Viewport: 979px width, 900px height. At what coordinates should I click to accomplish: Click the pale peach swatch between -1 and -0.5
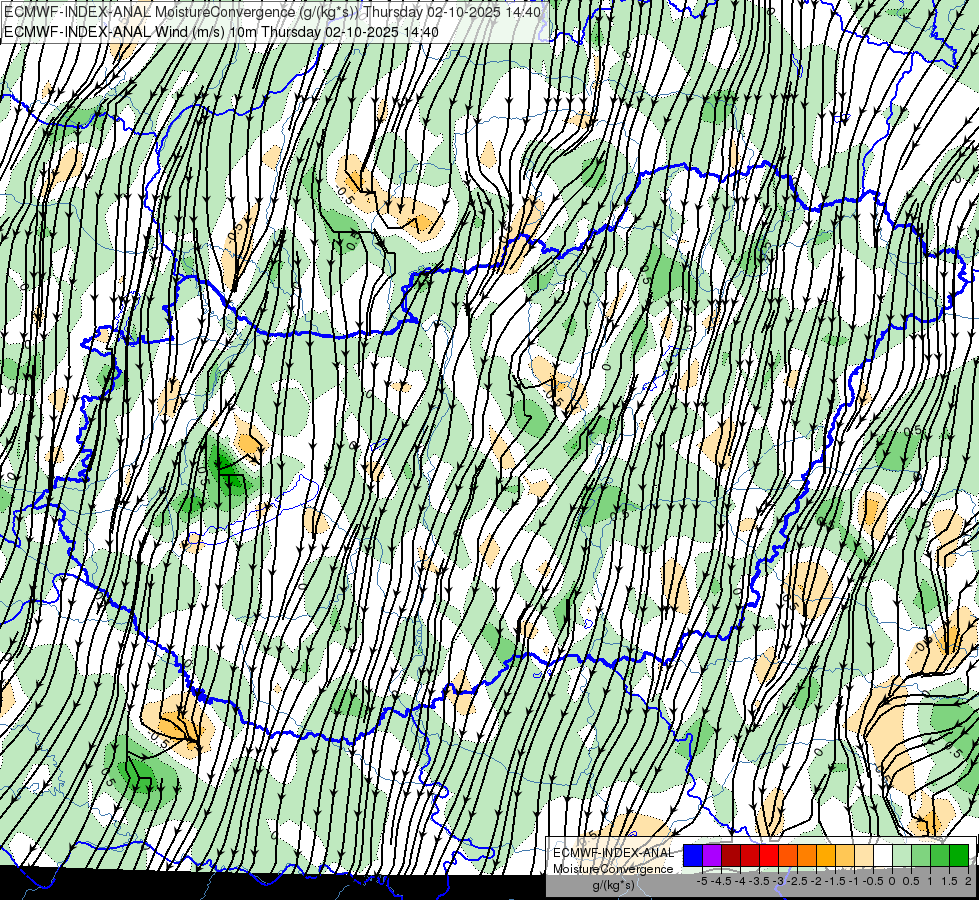[x=864, y=855]
